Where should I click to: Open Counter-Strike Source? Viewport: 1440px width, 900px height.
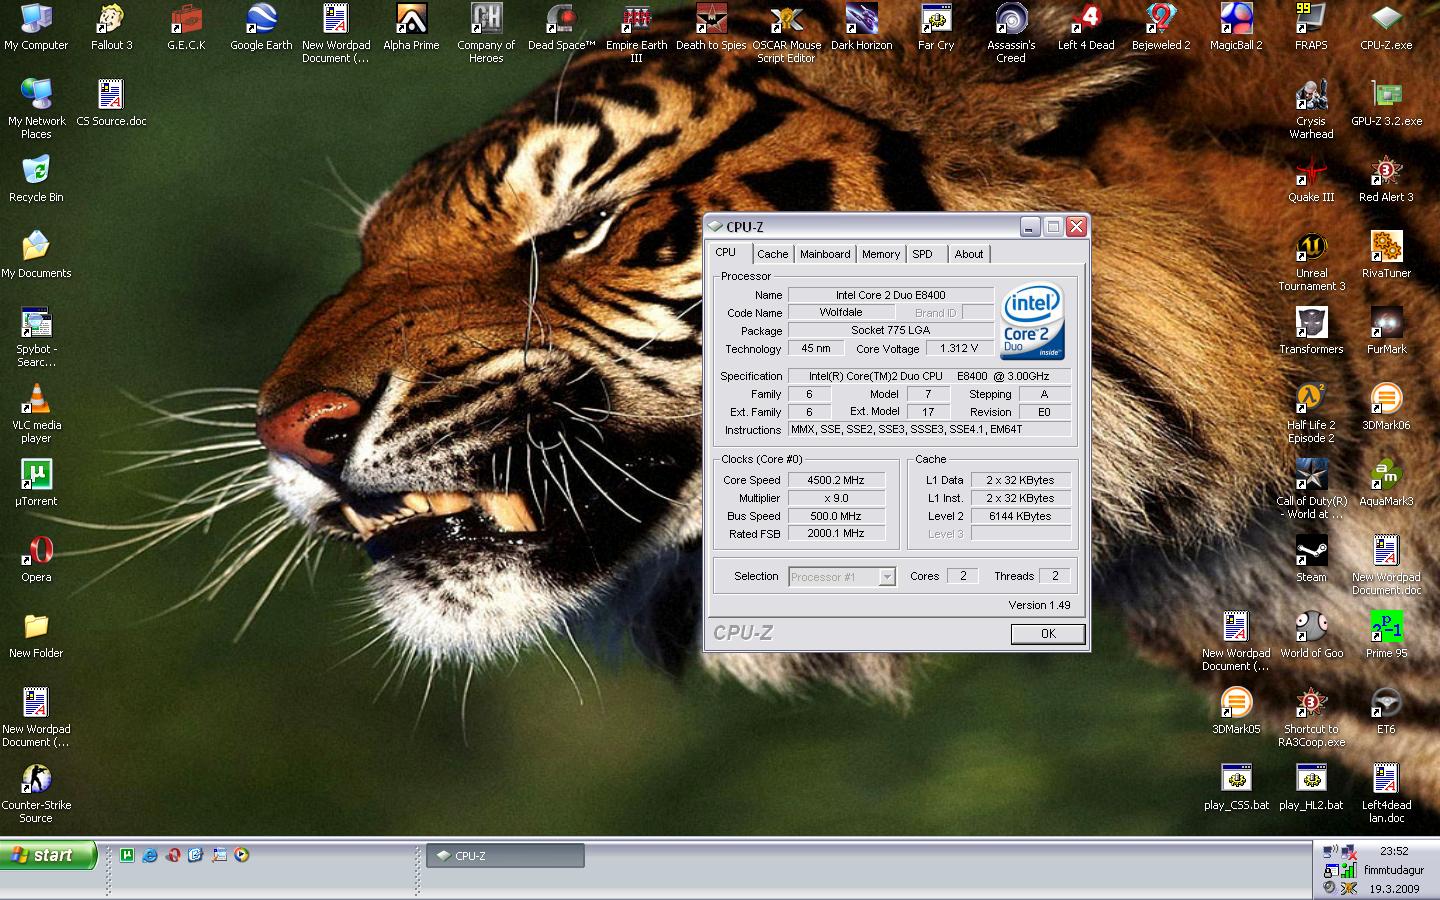coord(35,780)
